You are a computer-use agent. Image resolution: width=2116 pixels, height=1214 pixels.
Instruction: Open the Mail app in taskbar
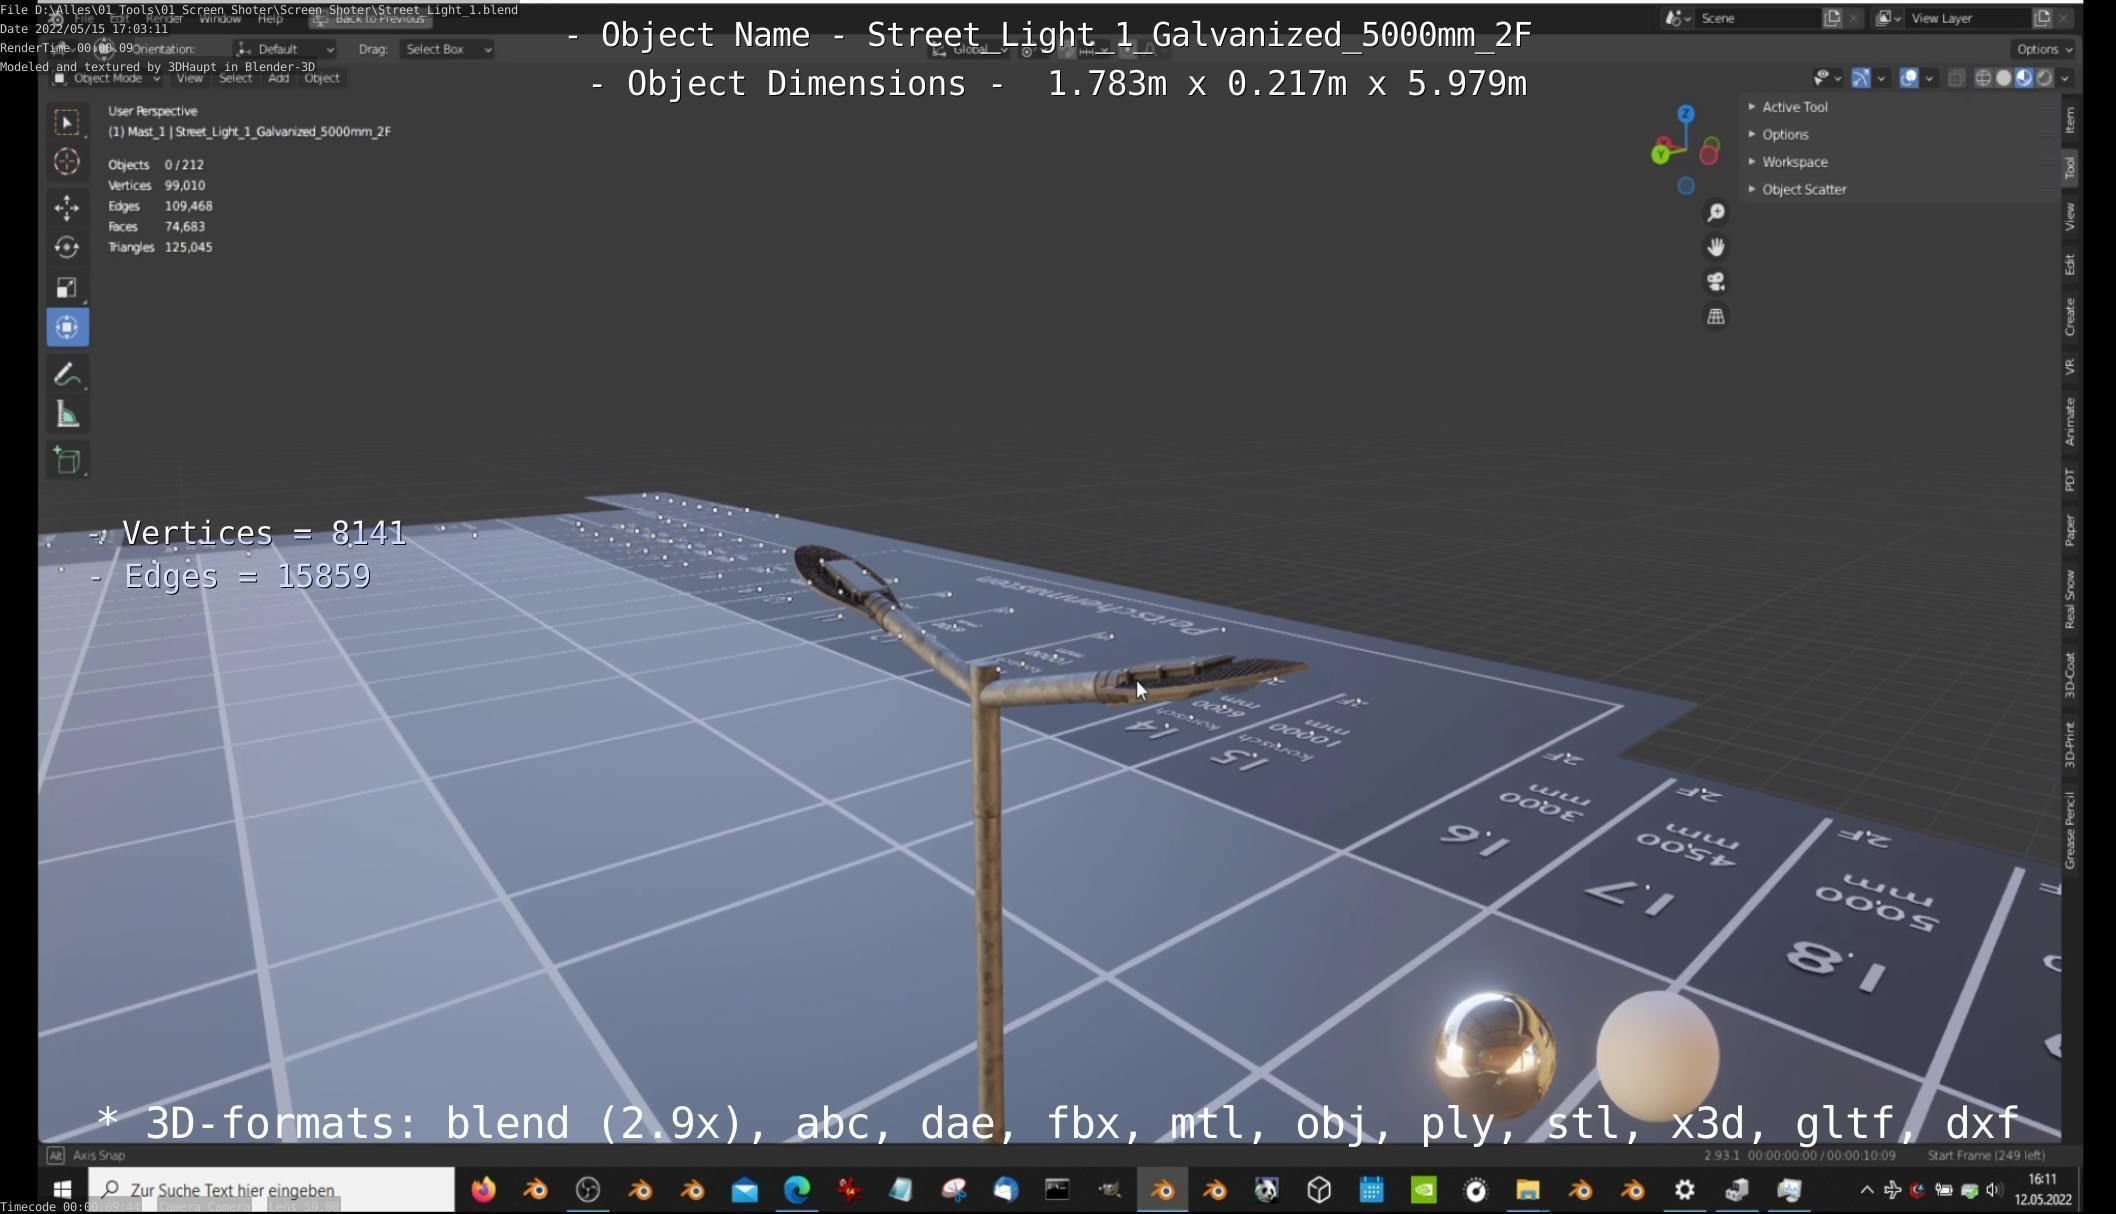744,1189
